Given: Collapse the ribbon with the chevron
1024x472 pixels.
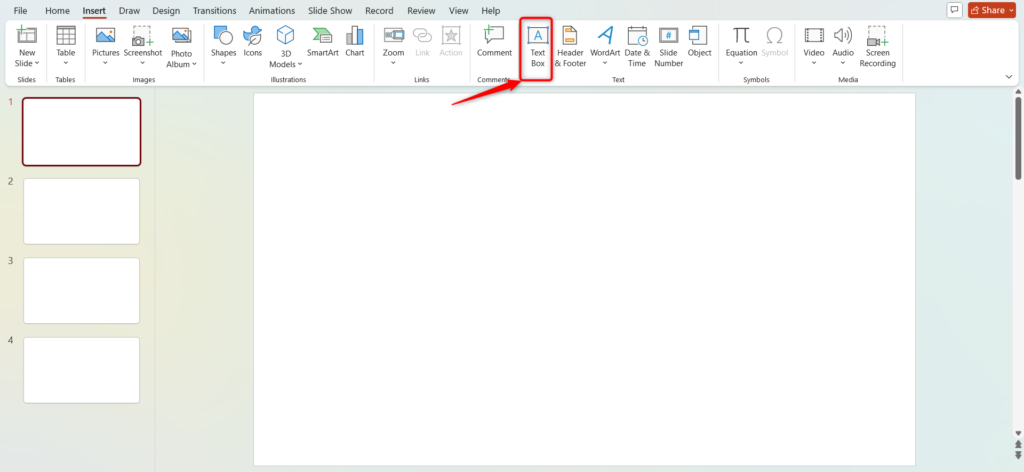Looking at the screenshot, I should pyautogui.click(x=1008, y=76).
